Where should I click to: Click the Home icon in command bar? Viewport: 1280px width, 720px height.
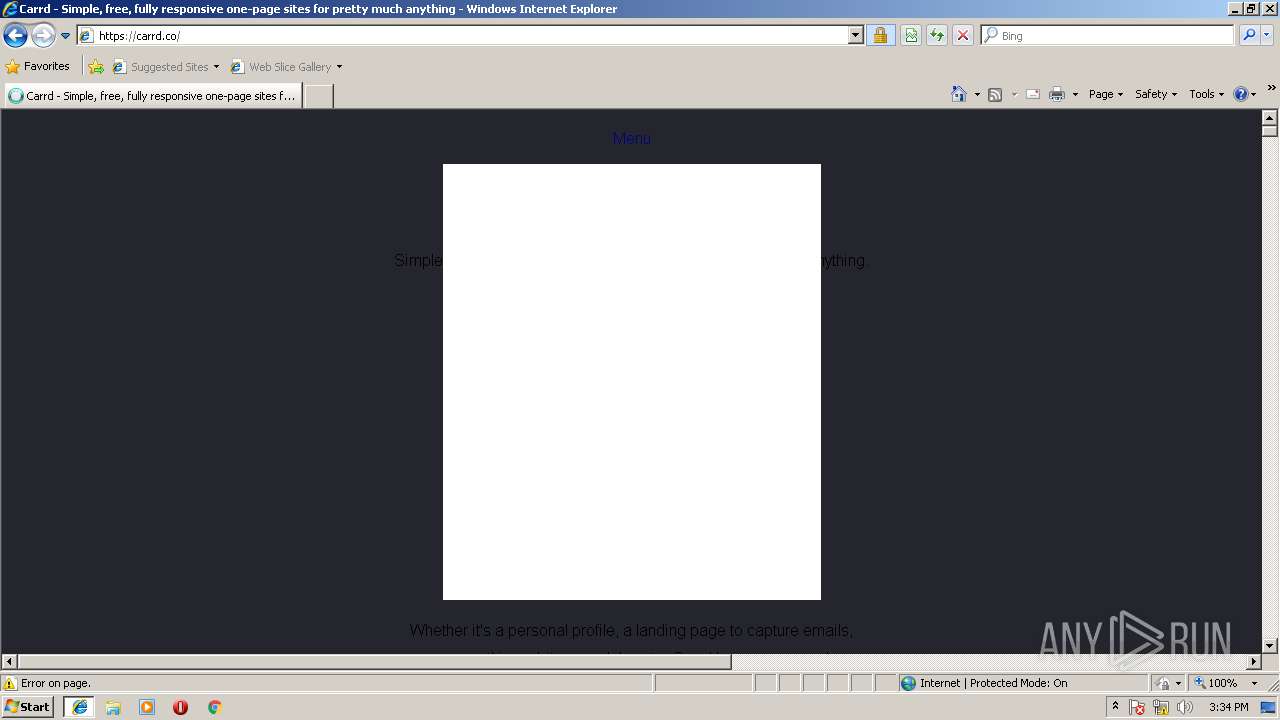(x=958, y=94)
